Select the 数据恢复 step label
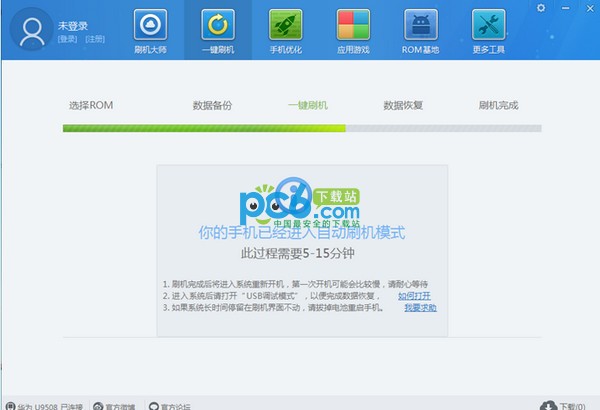The image size is (600, 410). coord(403,105)
